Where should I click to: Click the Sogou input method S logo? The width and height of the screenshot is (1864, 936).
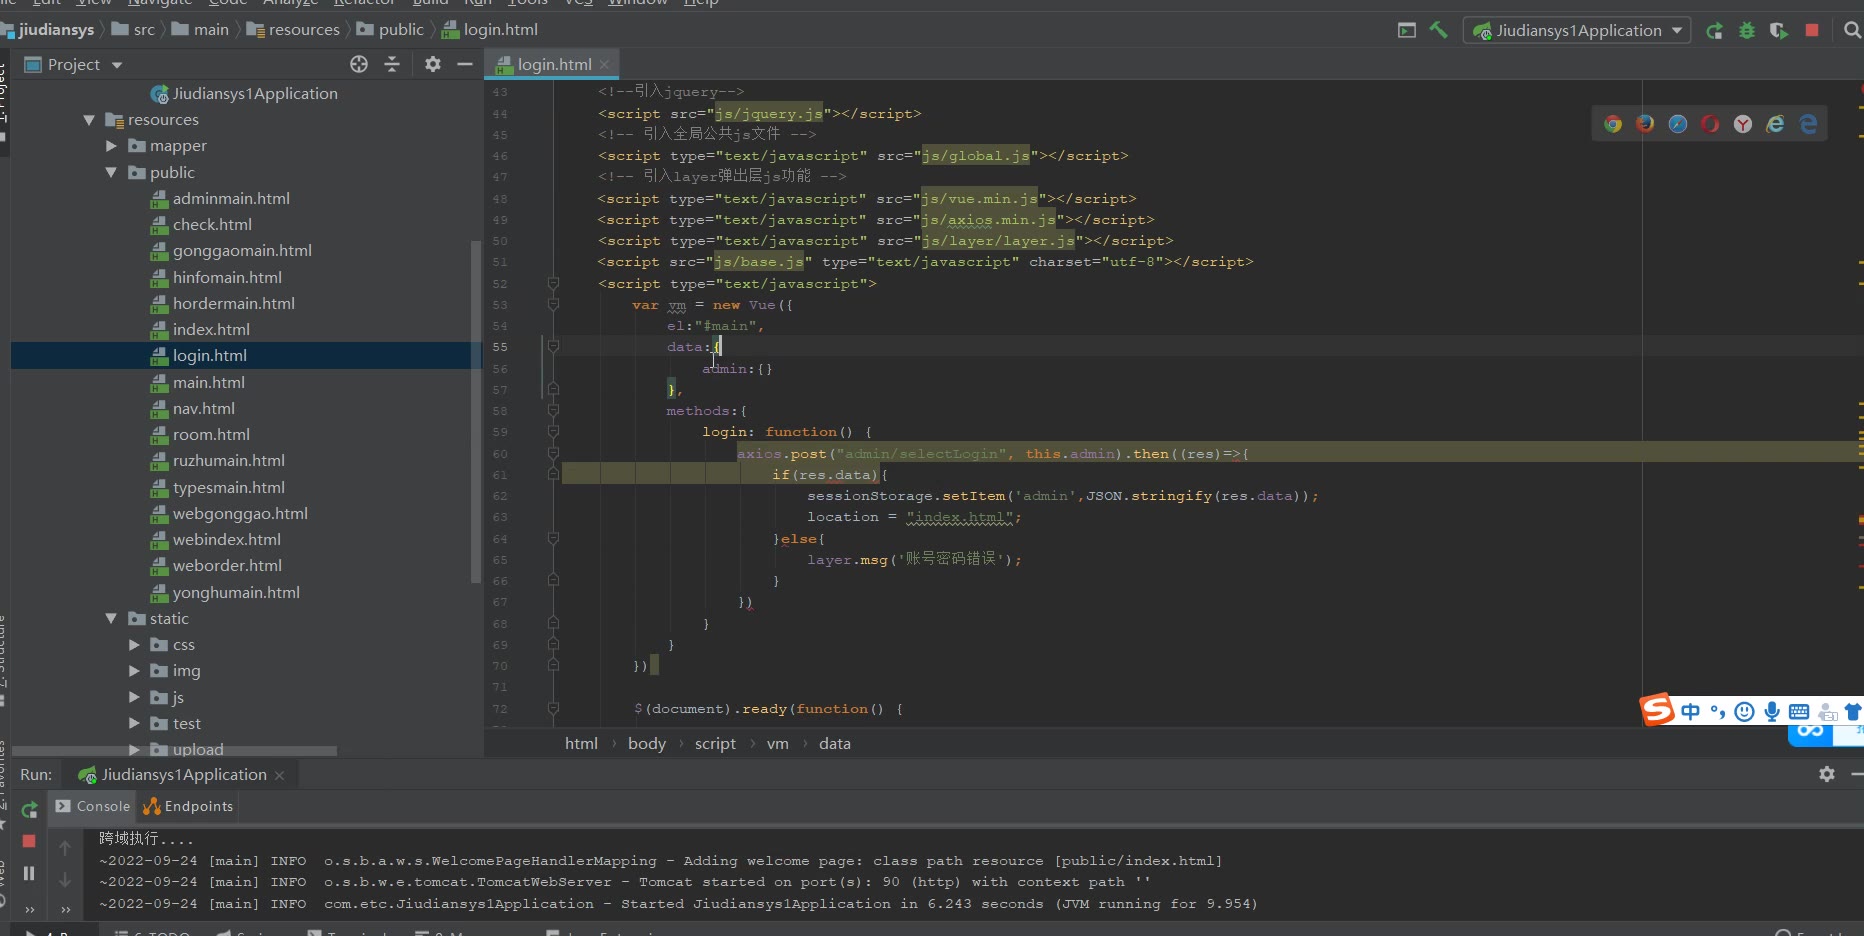1657,709
